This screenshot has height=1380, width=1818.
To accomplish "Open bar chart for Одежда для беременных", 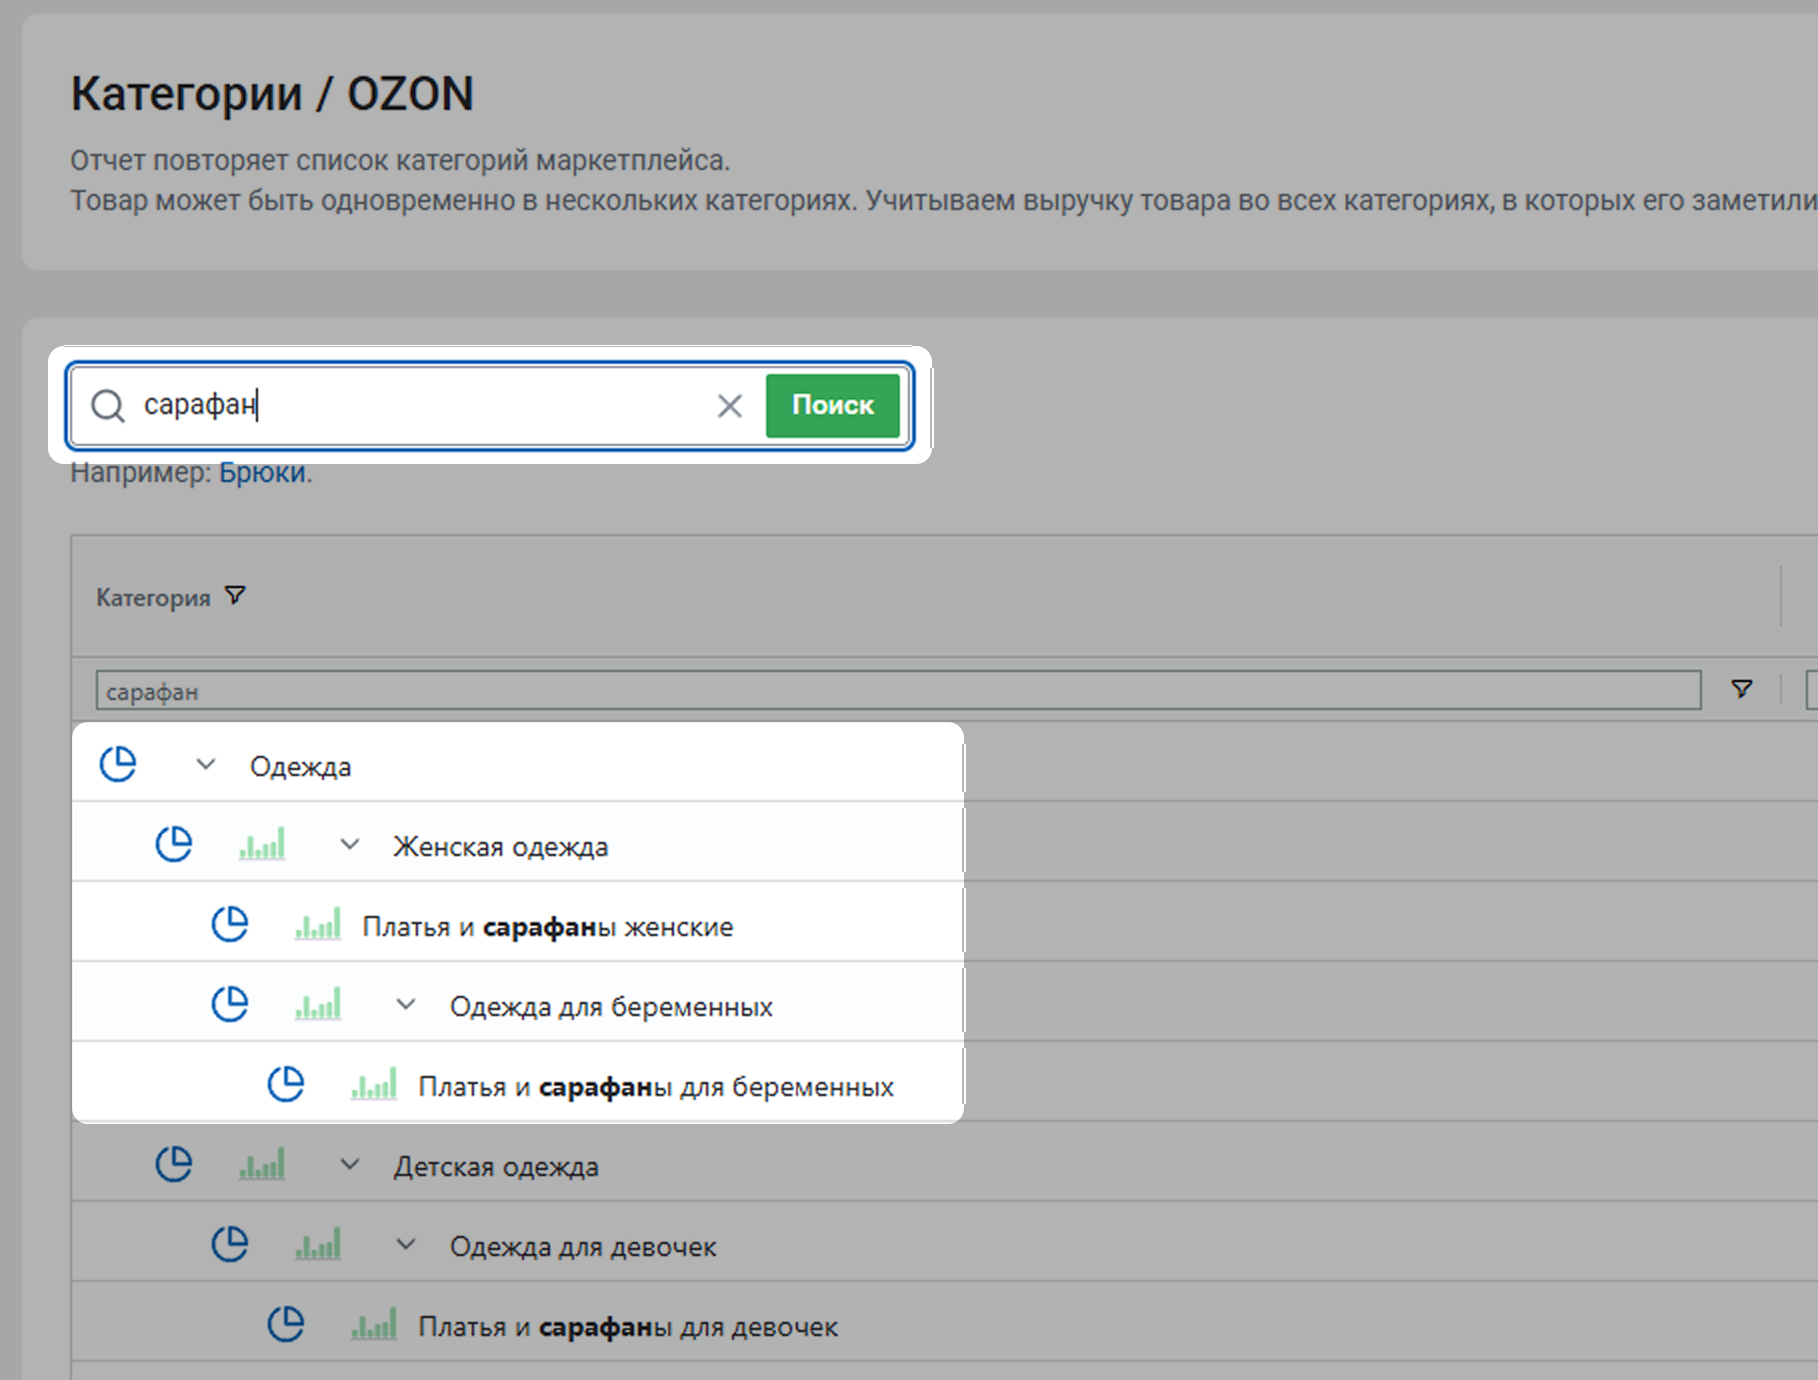I will [318, 1004].
